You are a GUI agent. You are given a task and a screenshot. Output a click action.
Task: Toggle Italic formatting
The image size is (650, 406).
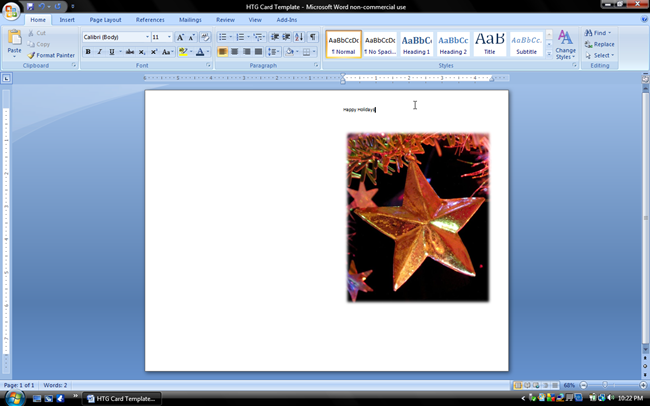[99, 52]
